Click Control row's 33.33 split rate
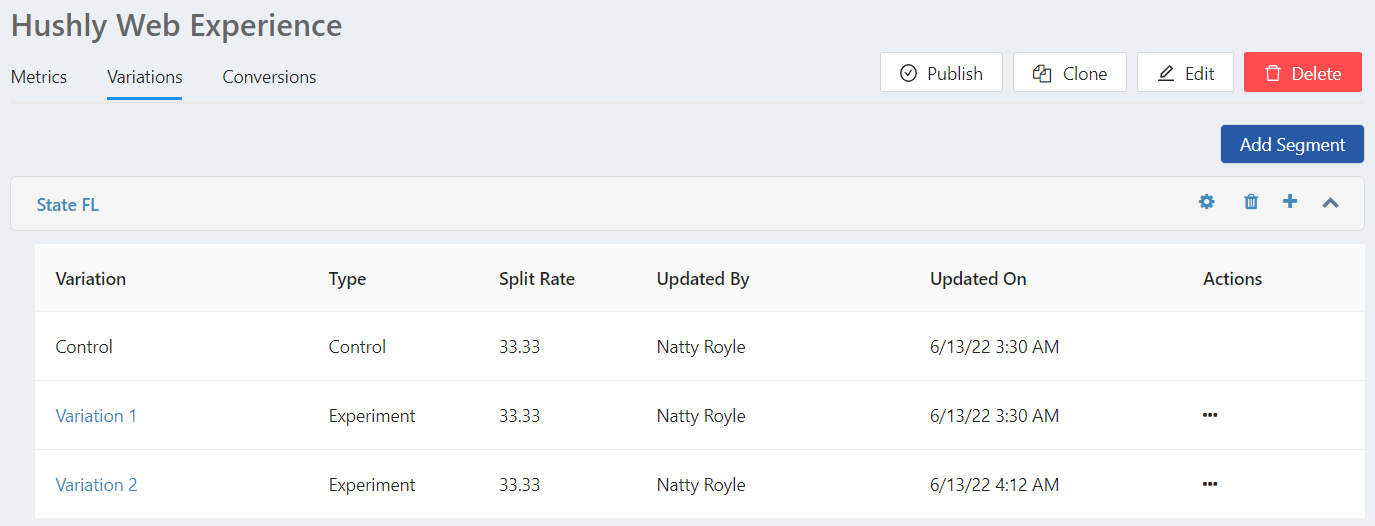1375x526 pixels. (x=519, y=347)
